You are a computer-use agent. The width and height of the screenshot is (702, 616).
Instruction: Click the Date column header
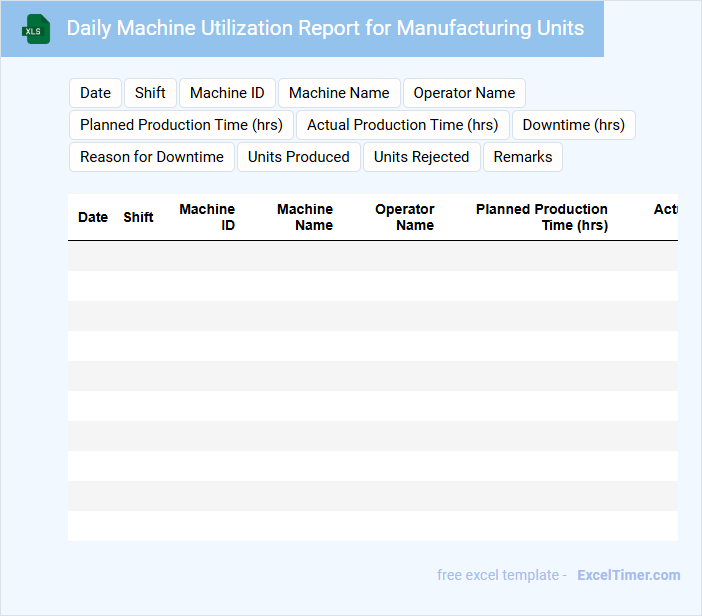click(x=93, y=217)
